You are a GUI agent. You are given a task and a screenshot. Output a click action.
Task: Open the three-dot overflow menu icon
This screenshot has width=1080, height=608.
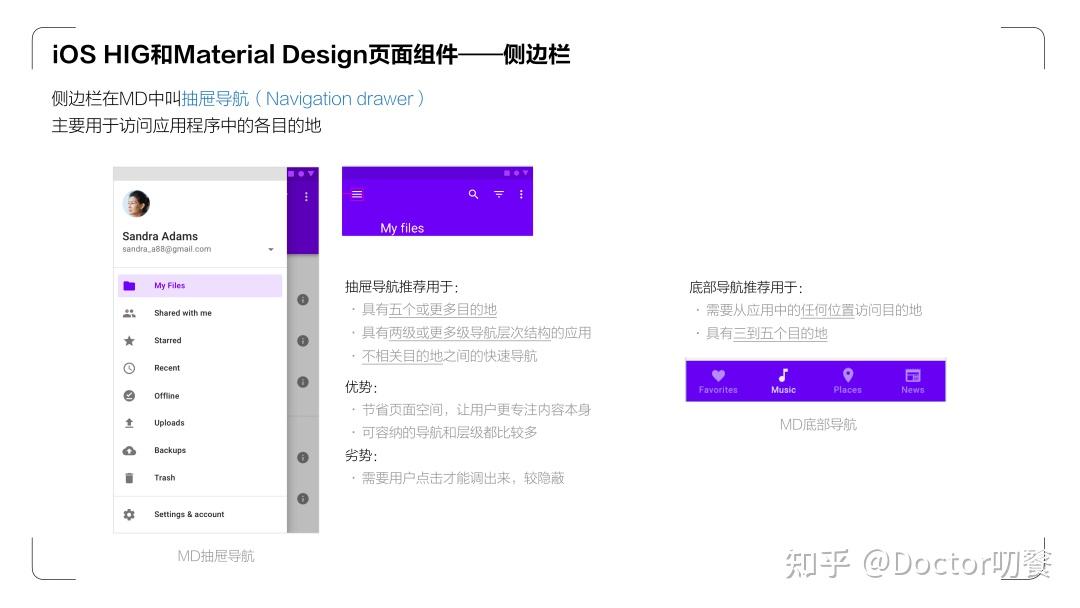(x=521, y=195)
